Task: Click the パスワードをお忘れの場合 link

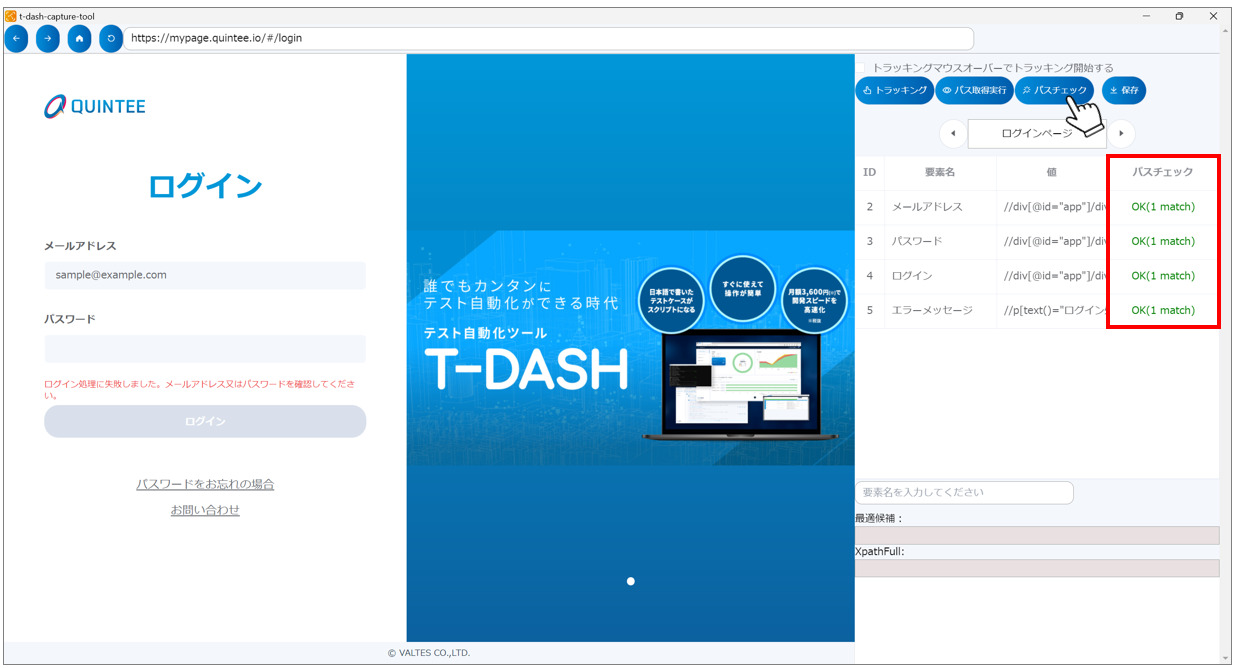Action: (x=205, y=484)
